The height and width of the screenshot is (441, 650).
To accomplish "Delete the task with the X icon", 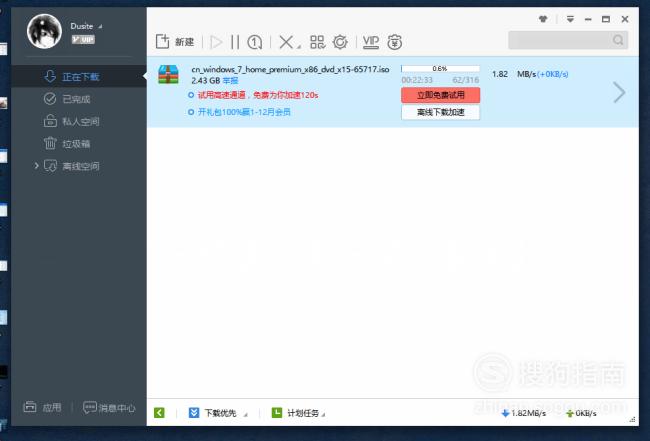I will coord(286,42).
